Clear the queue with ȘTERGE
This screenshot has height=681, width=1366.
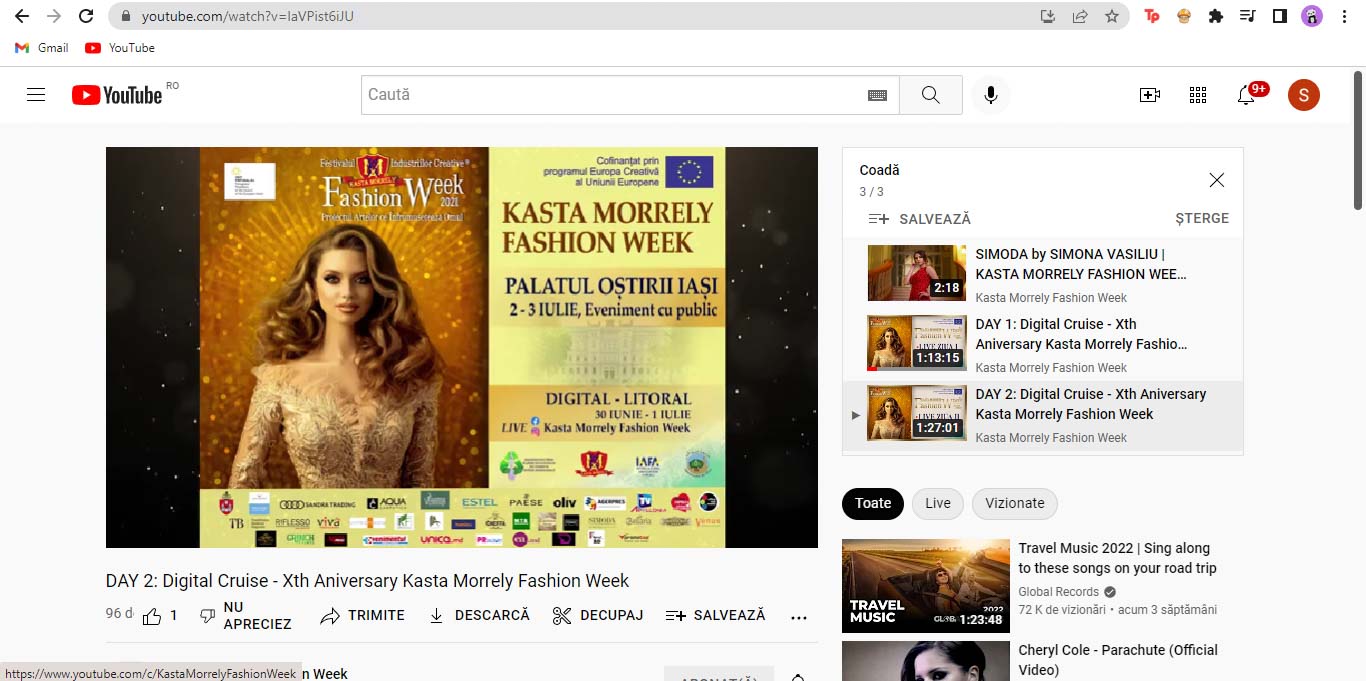[x=1202, y=219]
